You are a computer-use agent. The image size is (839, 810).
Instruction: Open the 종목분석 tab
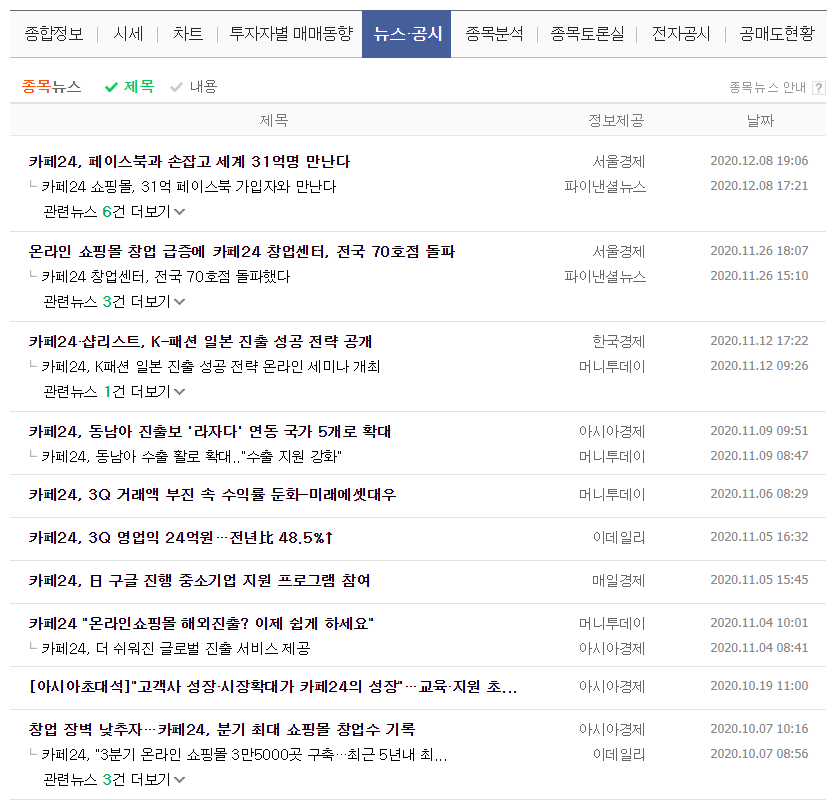coord(494,34)
